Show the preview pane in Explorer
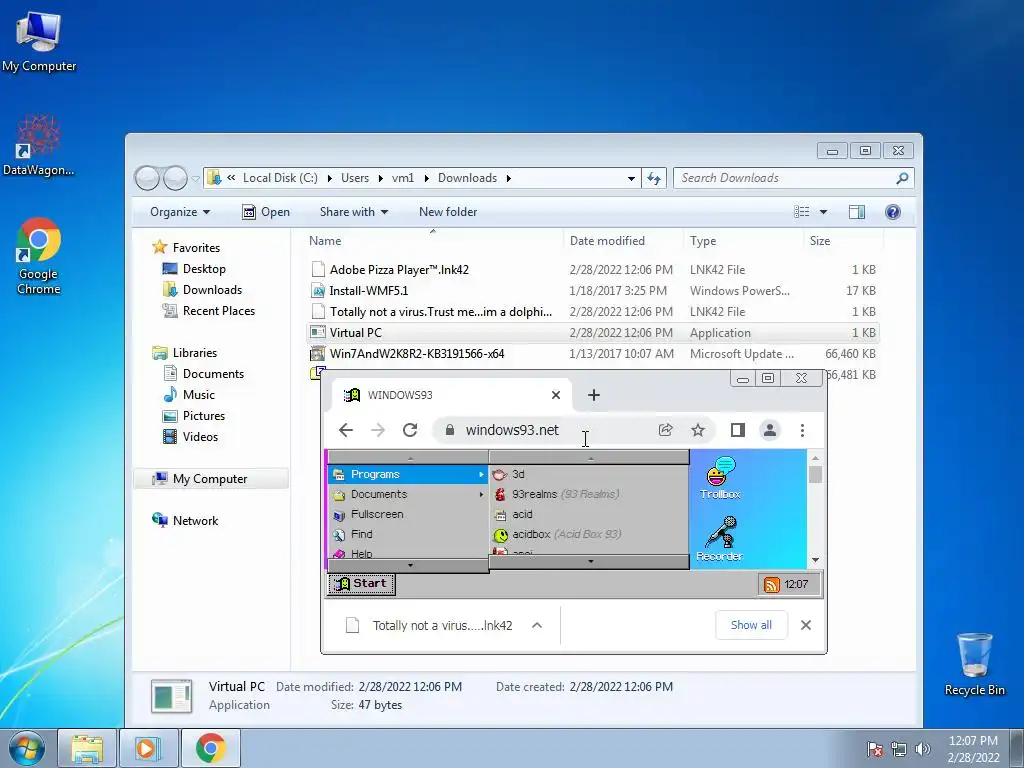1024x768 pixels. click(x=857, y=212)
